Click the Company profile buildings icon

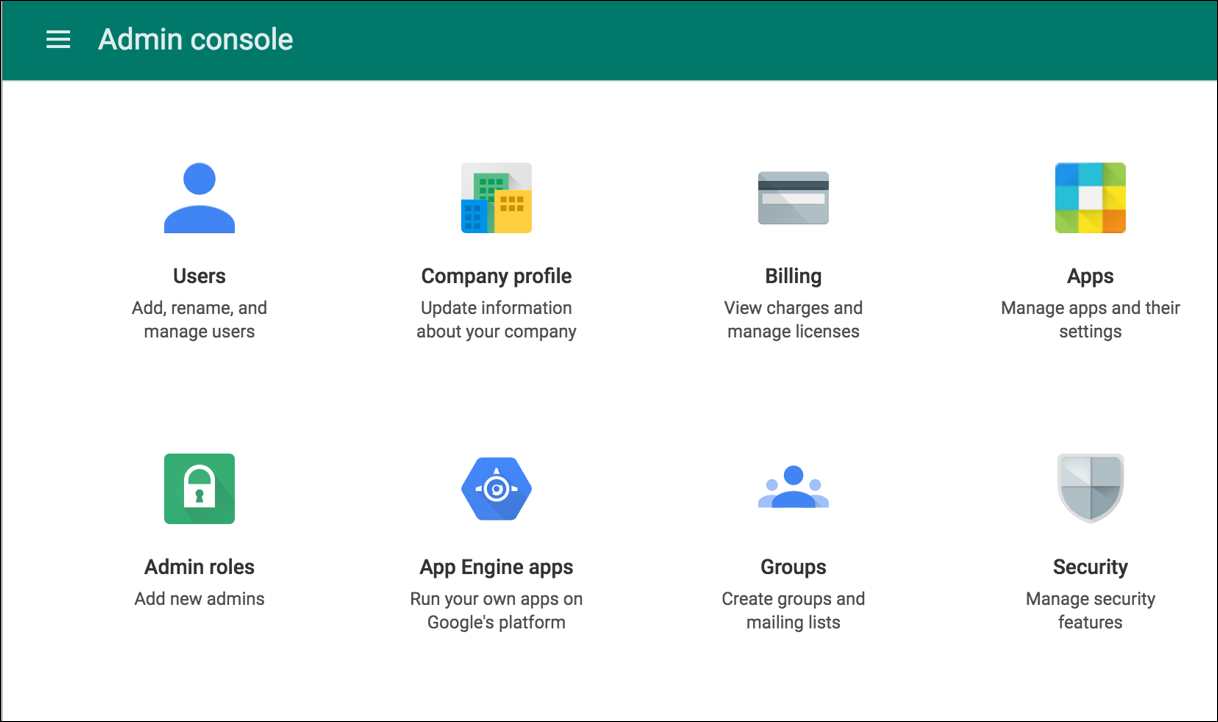(496, 198)
